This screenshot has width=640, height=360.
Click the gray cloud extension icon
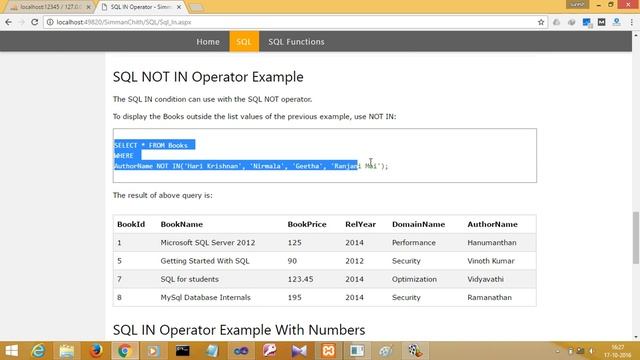pos(556,22)
